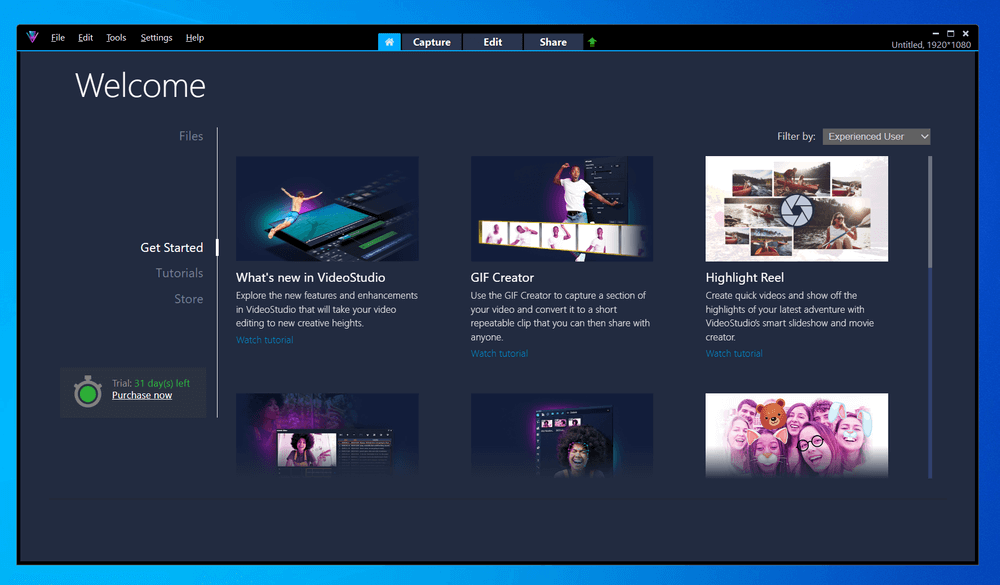Click Watch tutorial under Highlight Reel

734,353
